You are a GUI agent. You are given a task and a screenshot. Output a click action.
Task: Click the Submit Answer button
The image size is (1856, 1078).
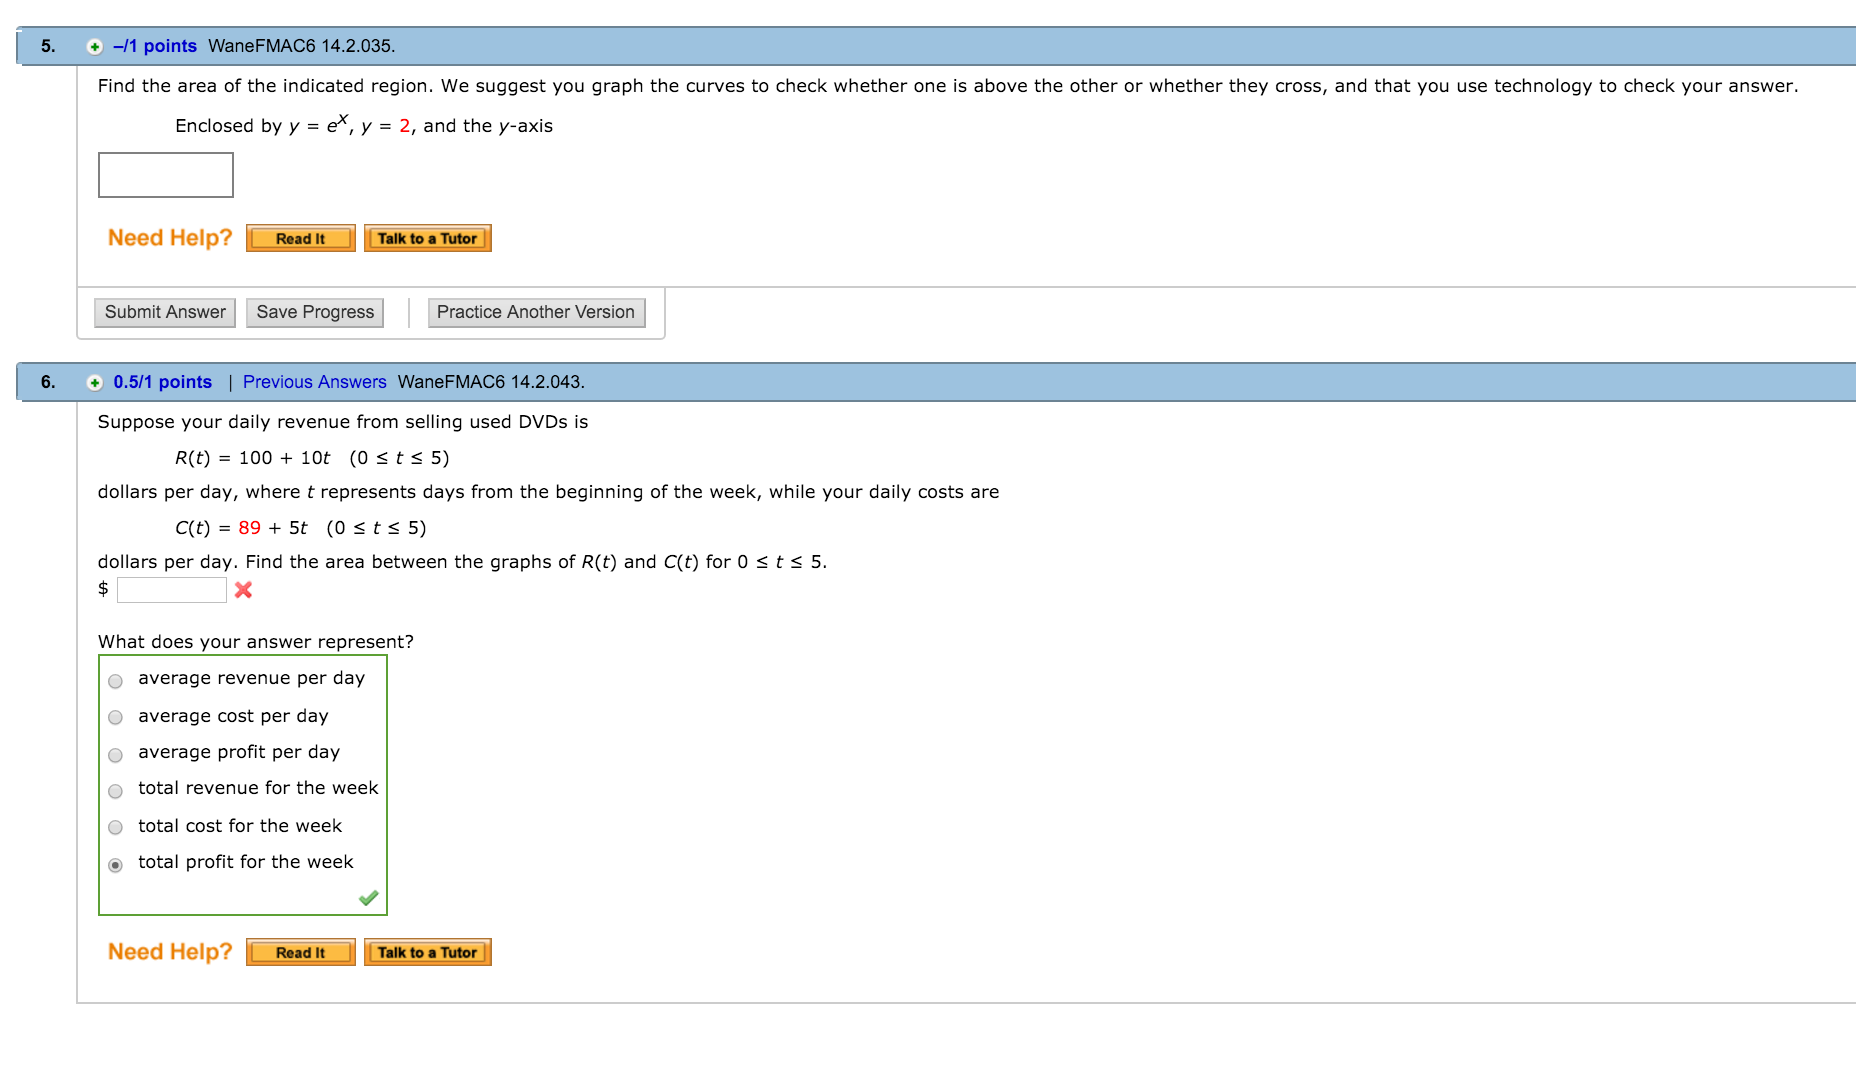(x=164, y=312)
